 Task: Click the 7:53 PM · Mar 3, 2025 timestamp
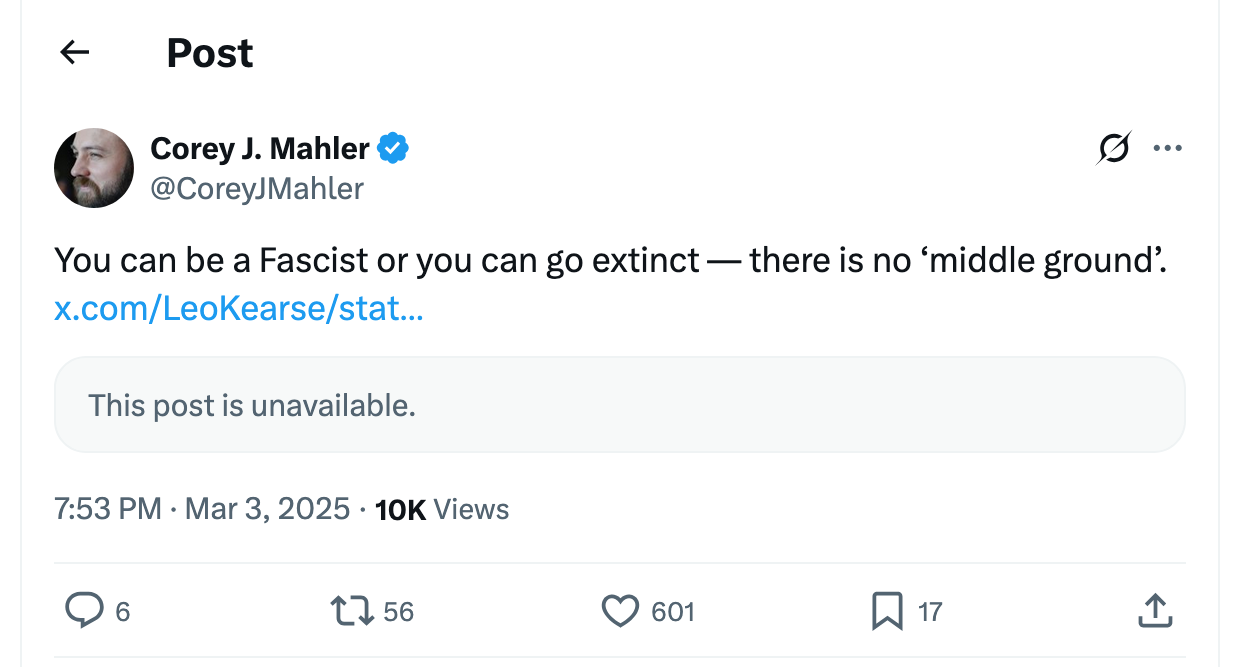[x=202, y=509]
